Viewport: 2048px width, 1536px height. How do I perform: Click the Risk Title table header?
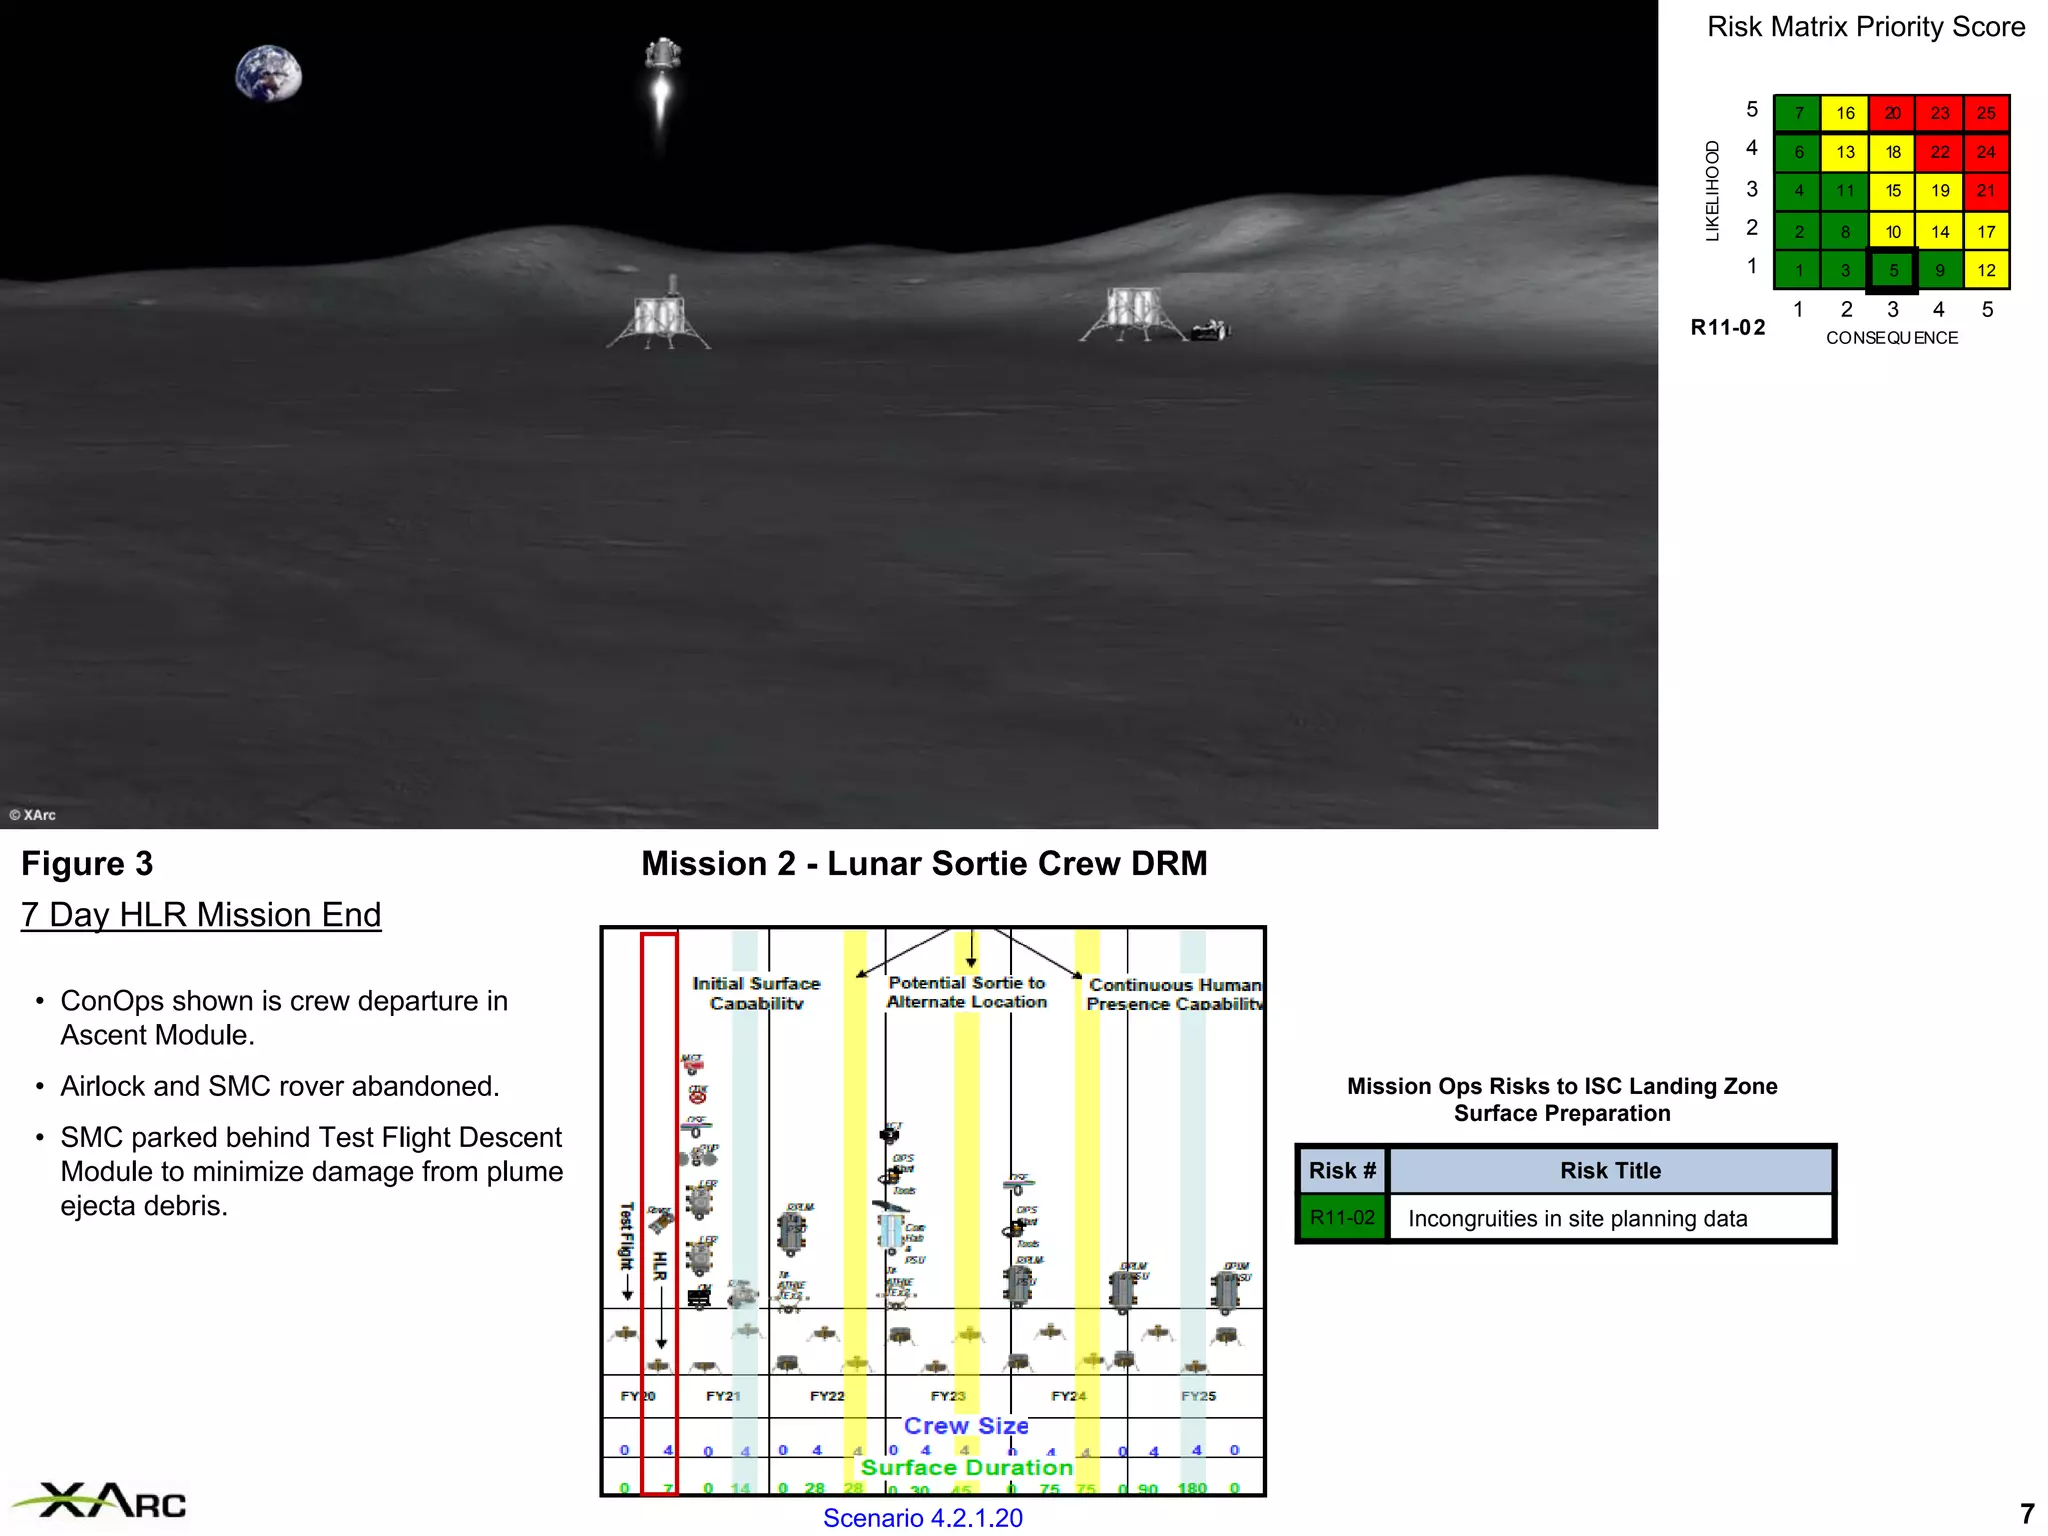(x=1610, y=1171)
